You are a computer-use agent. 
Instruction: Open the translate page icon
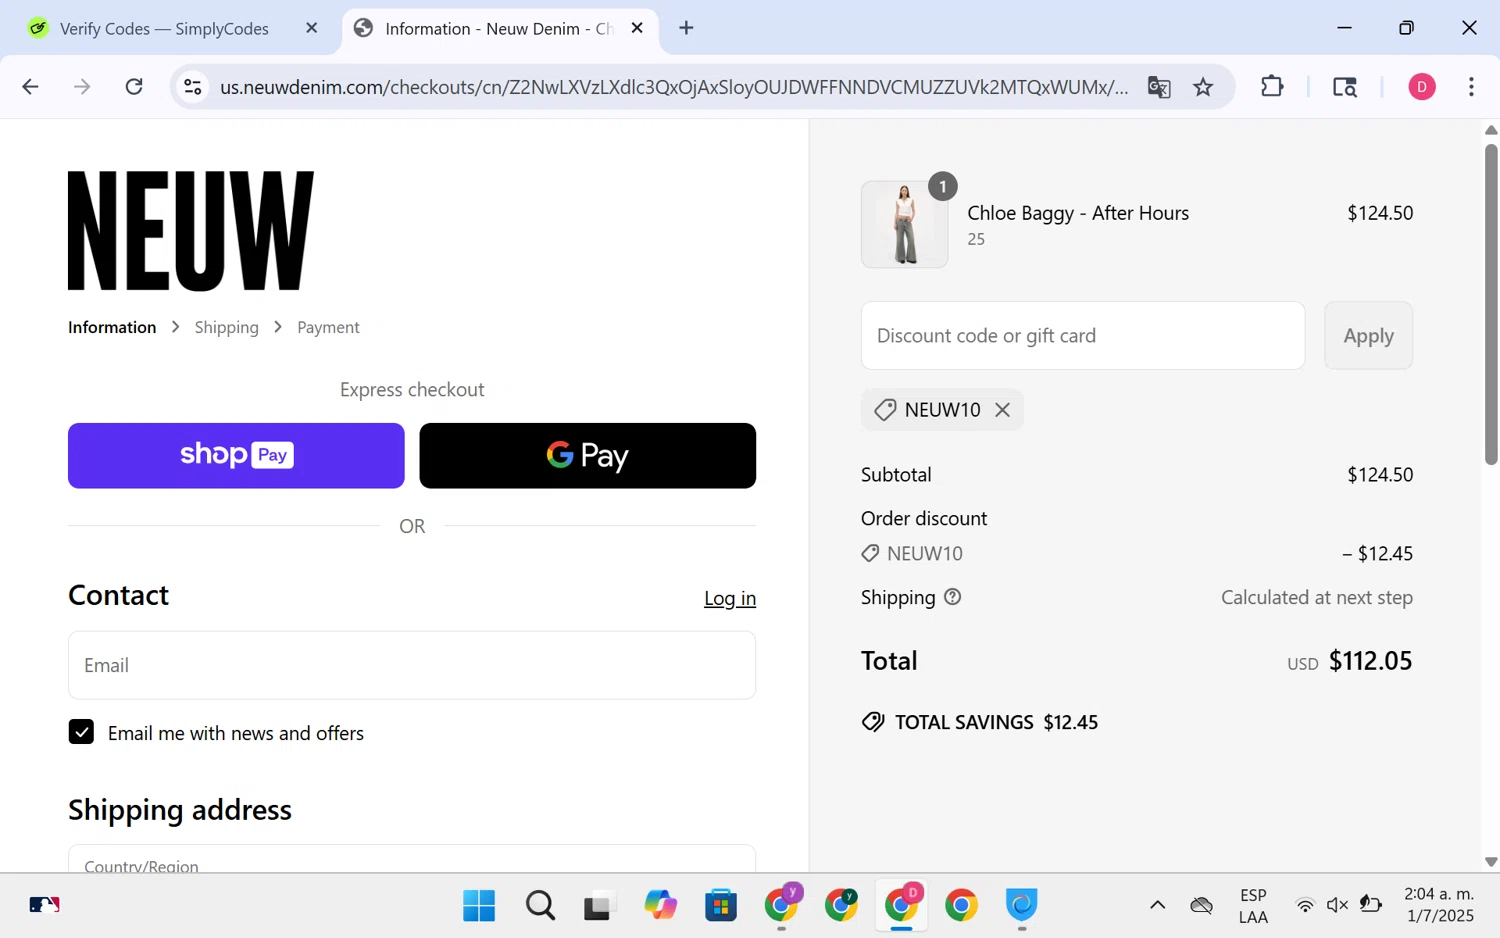point(1159,87)
